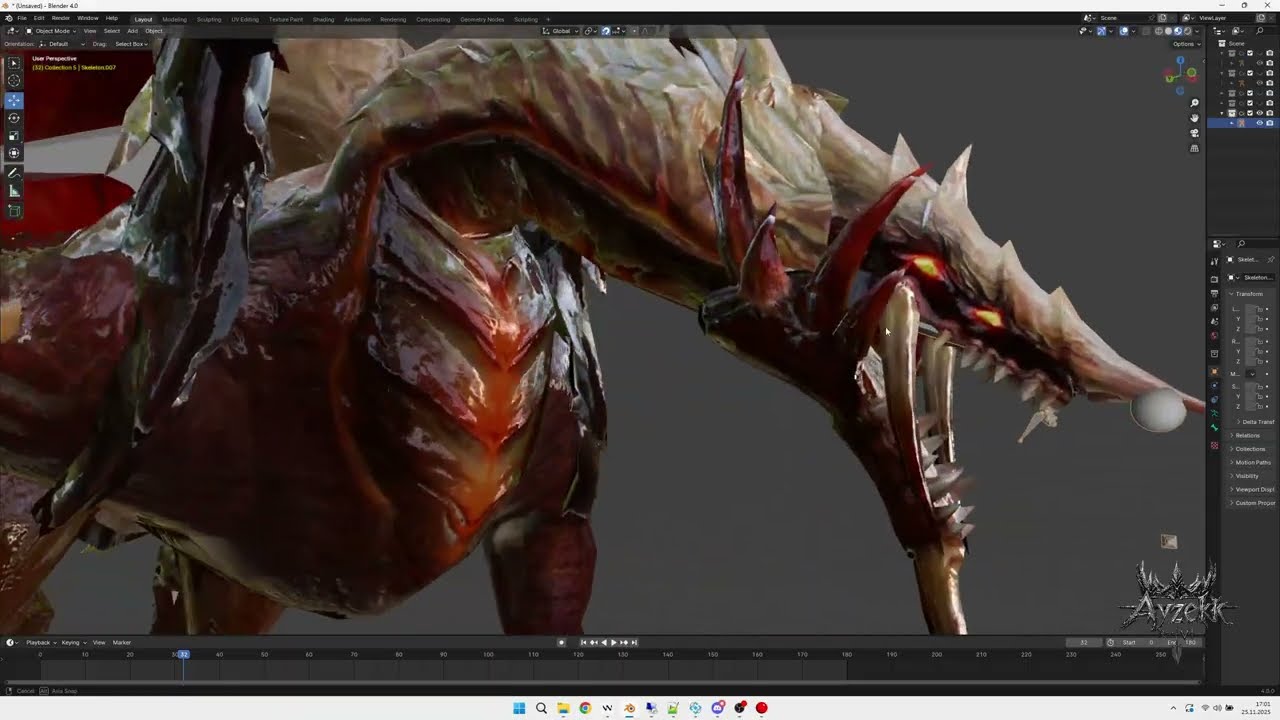Open Chrome from the taskbar

(x=585, y=708)
